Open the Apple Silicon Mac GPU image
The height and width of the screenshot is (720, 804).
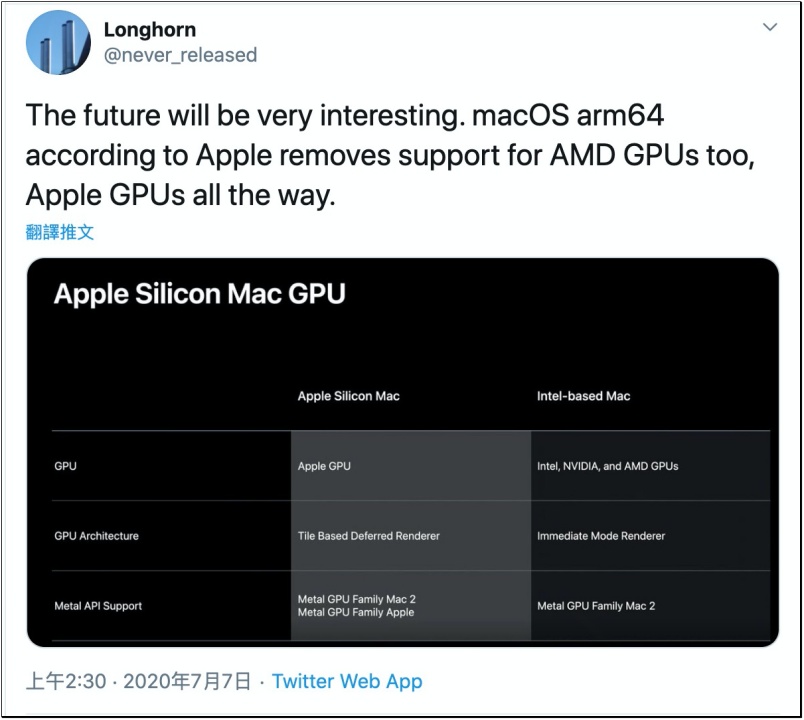[403, 452]
